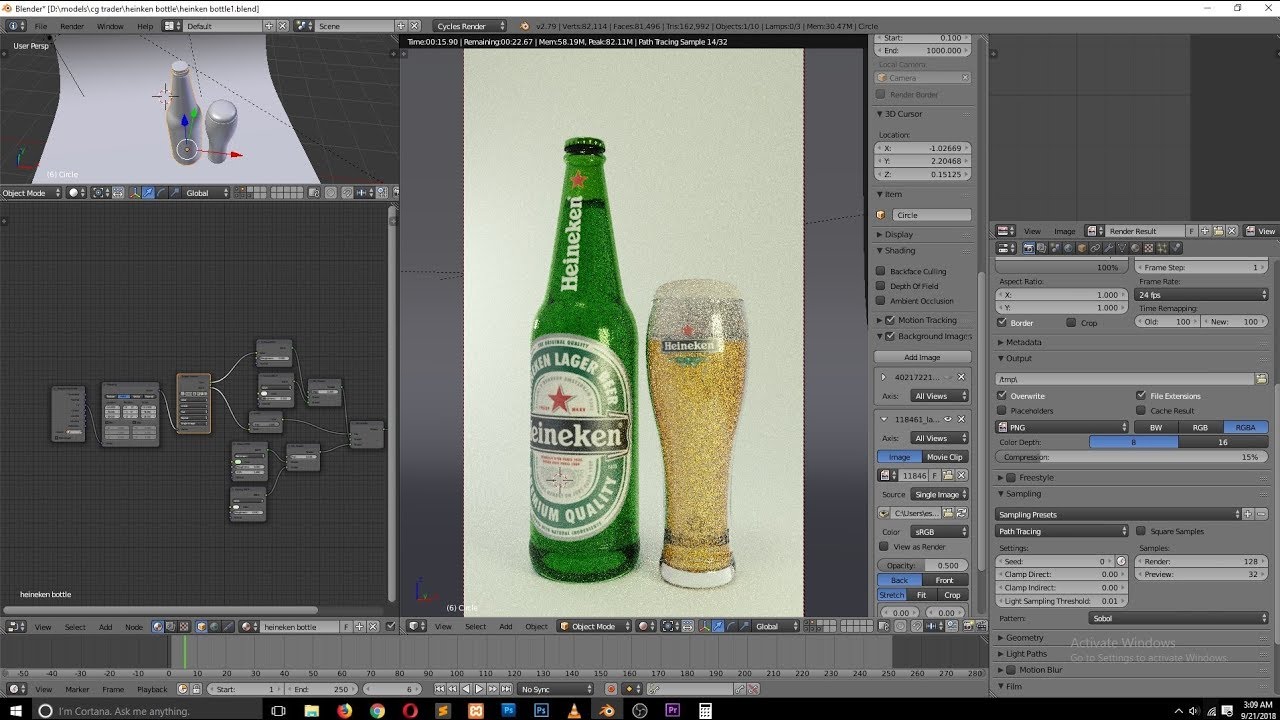
Task: Open the 24 fps frame rate dropdown
Action: [x=1202, y=295]
